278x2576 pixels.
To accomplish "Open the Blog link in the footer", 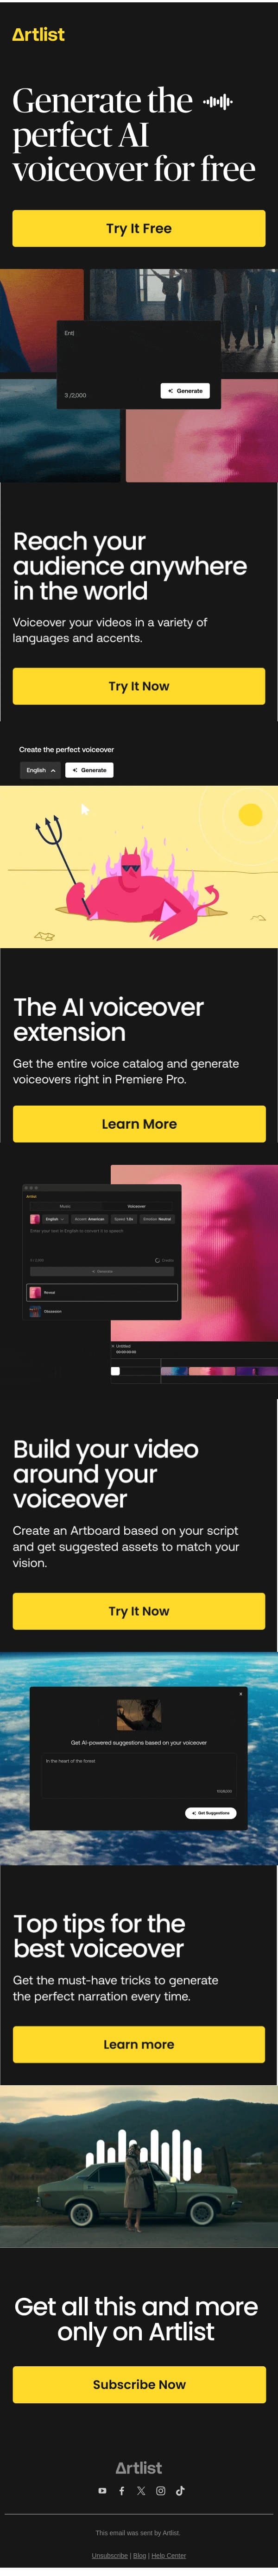I will [x=140, y=2555].
